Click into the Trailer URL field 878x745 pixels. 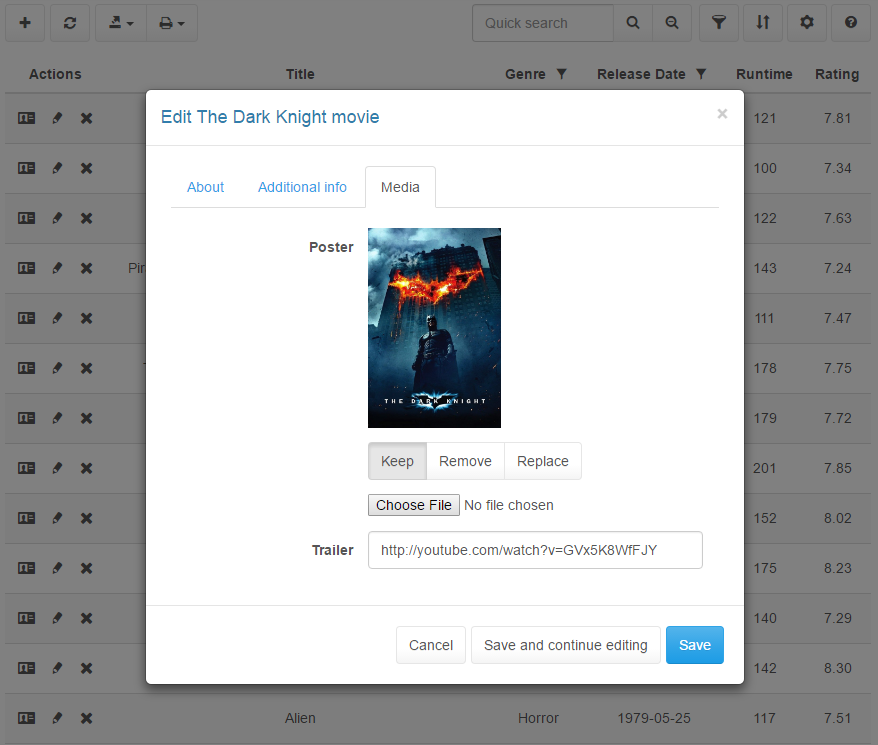[x=535, y=549]
